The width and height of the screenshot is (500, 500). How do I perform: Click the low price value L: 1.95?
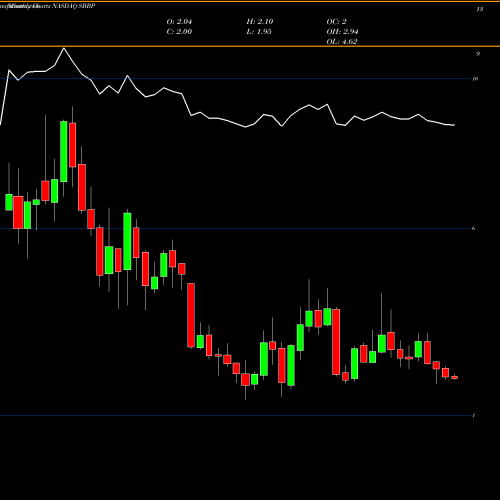pos(259,32)
